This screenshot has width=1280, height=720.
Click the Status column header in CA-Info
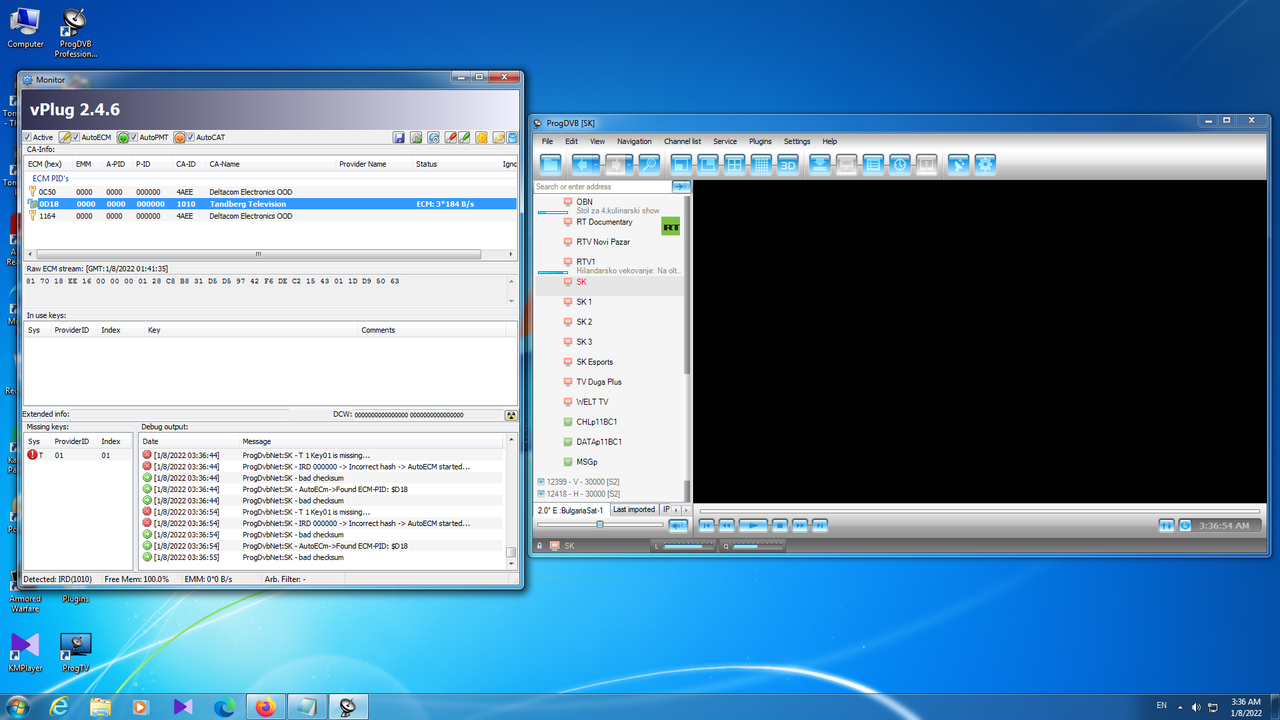point(455,163)
